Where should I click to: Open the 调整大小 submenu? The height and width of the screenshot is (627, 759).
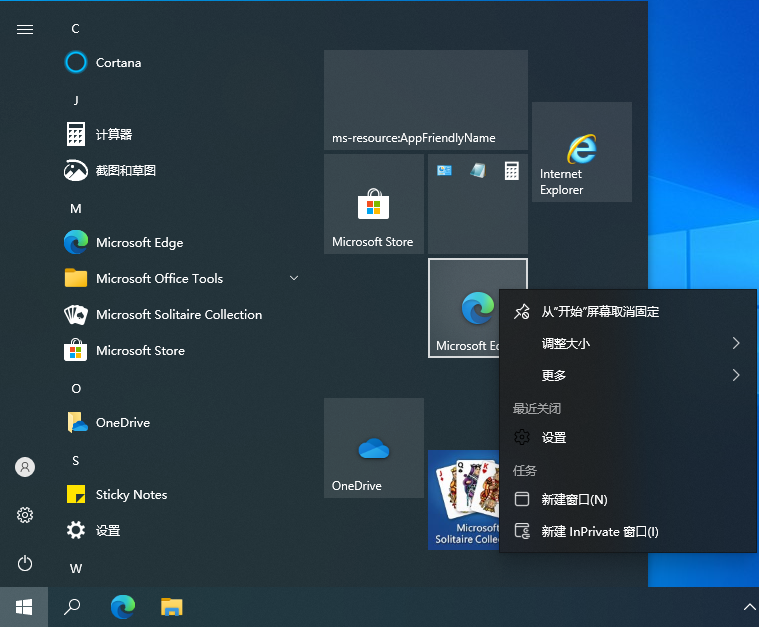tap(628, 343)
